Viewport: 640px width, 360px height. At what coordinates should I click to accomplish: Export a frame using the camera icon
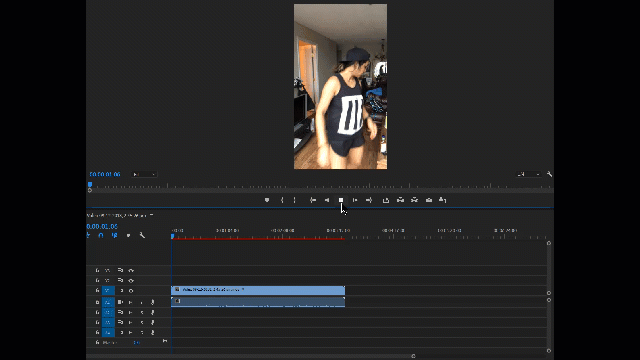click(x=429, y=200)
